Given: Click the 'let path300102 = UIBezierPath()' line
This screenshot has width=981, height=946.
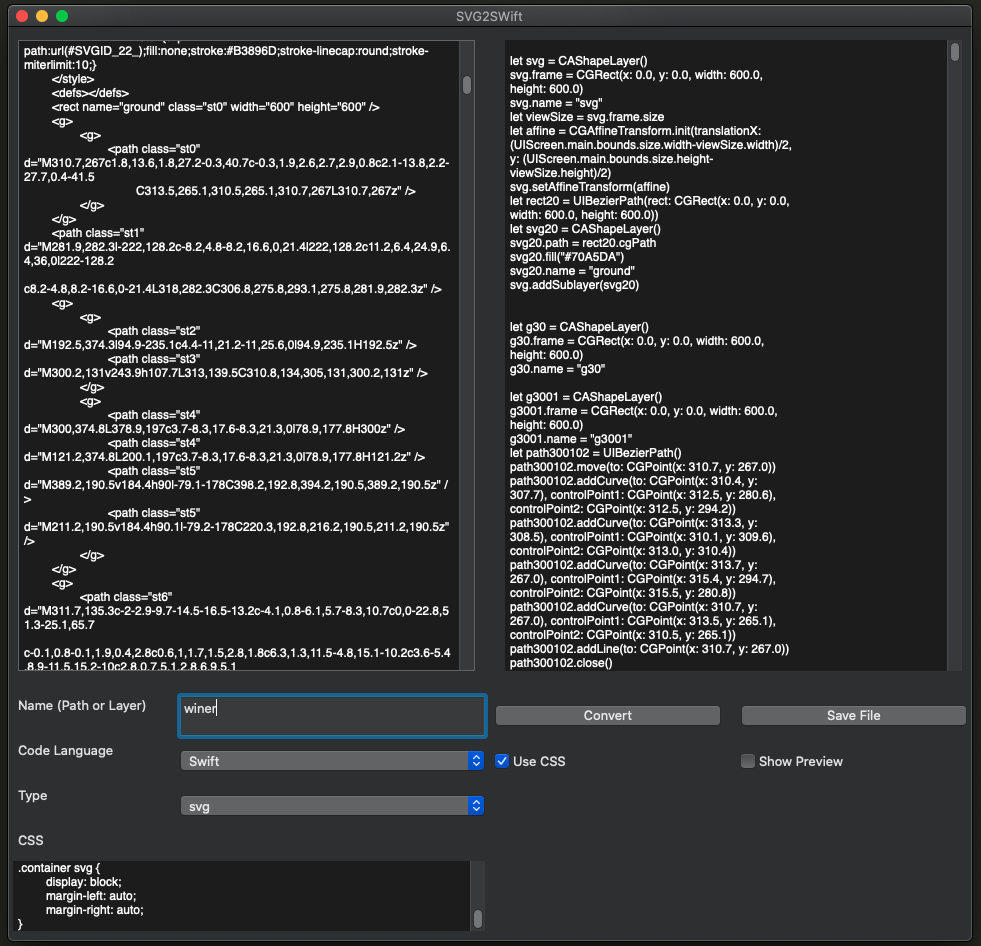Looking at the screenshot, I should (596, 452).
